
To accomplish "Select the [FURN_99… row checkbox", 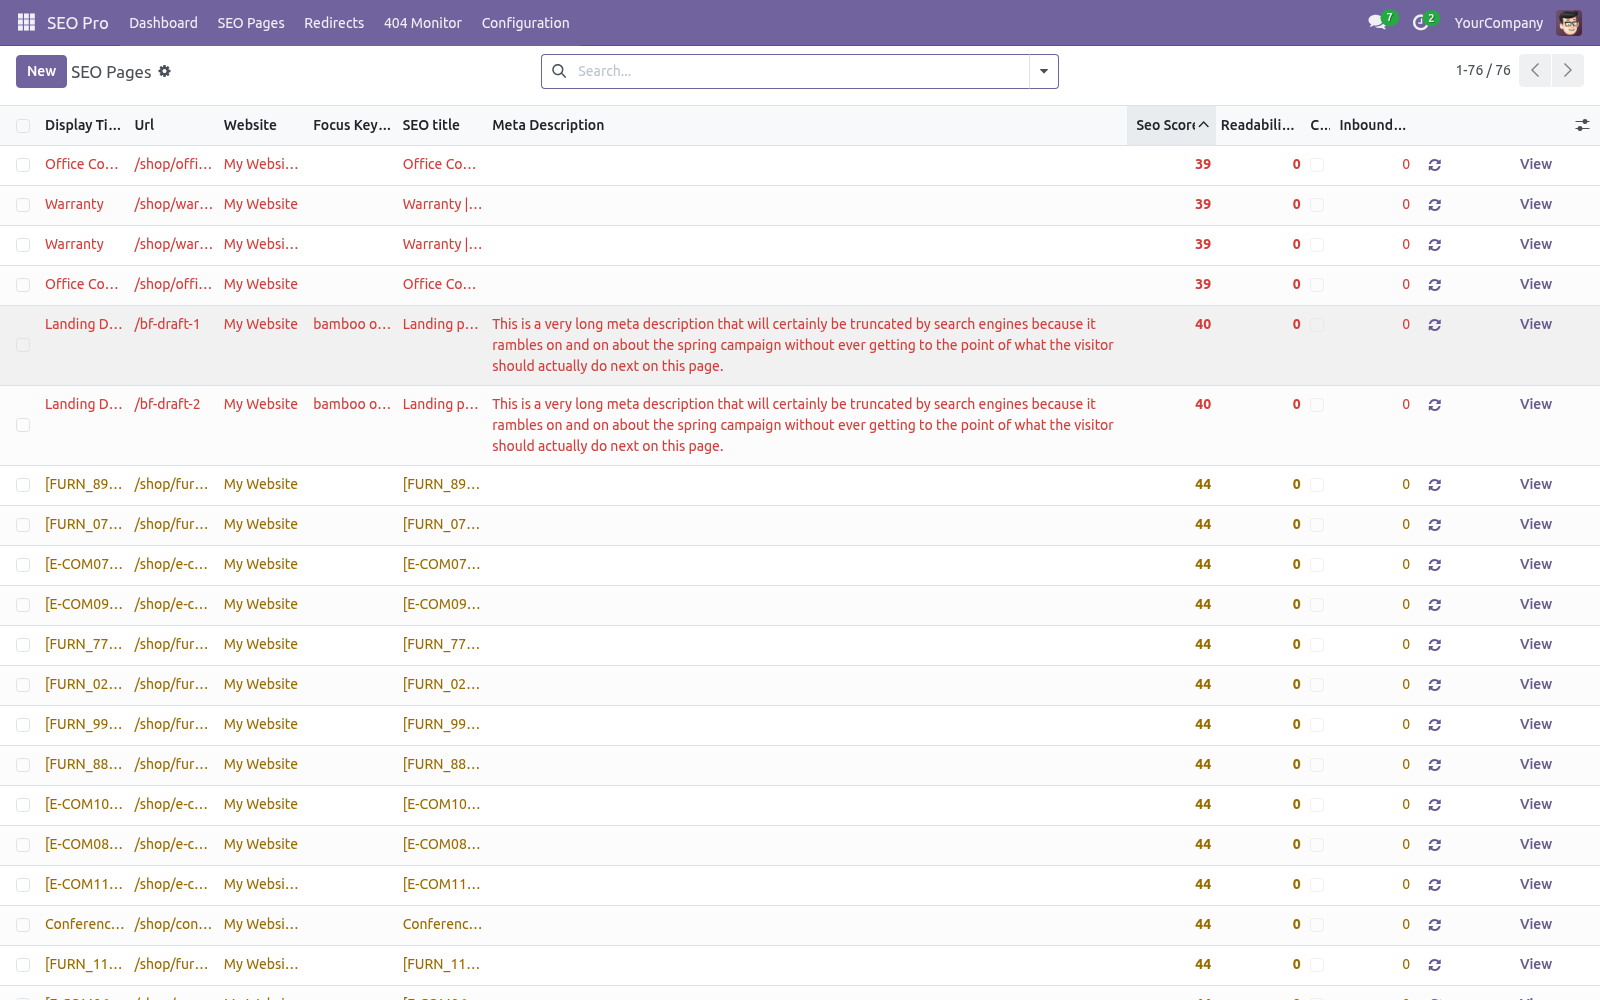I will pyautogui.click(x=23, y=725).
